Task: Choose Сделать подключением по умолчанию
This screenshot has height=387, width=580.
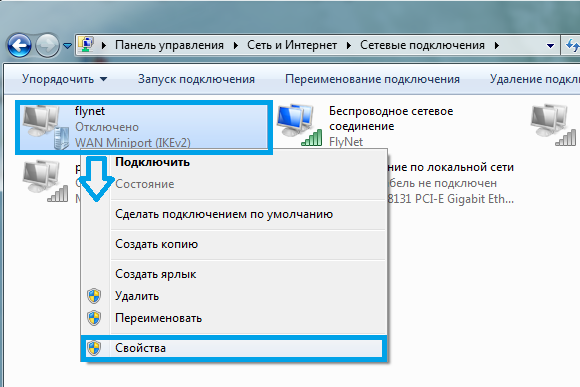Action: 234,214
